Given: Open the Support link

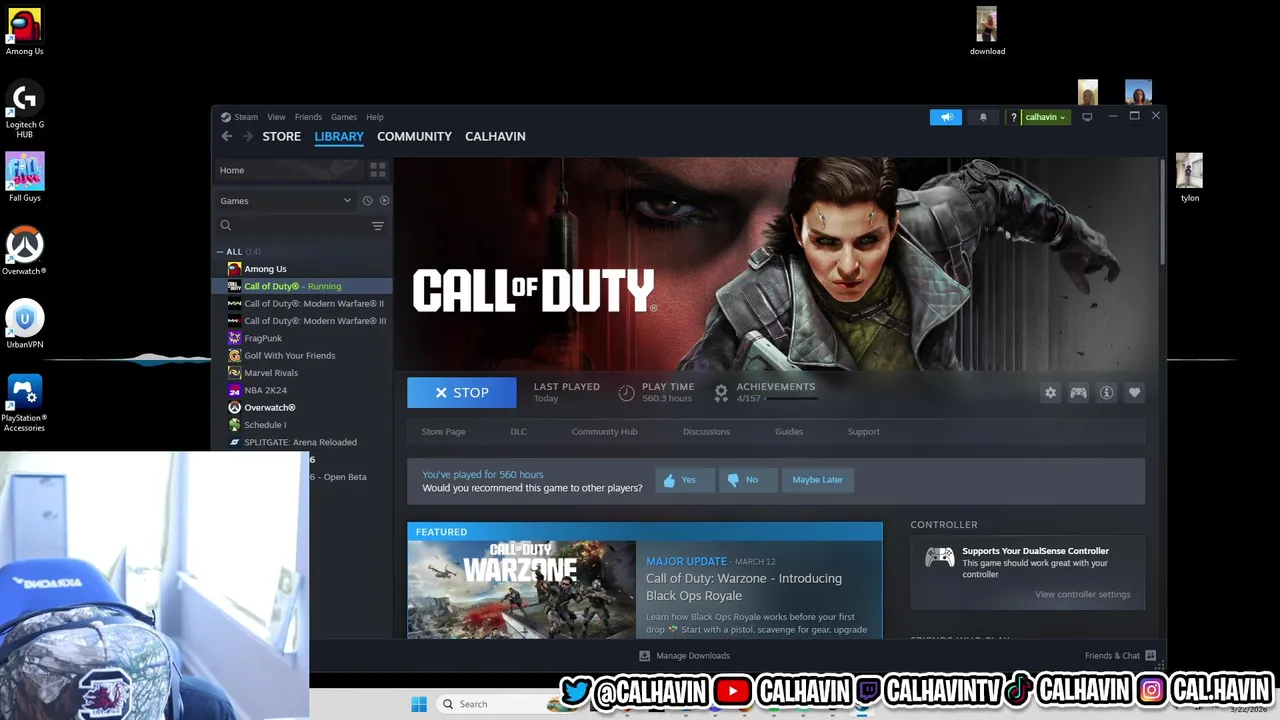Looking at the screenshot, I should (x=864, y=431).
